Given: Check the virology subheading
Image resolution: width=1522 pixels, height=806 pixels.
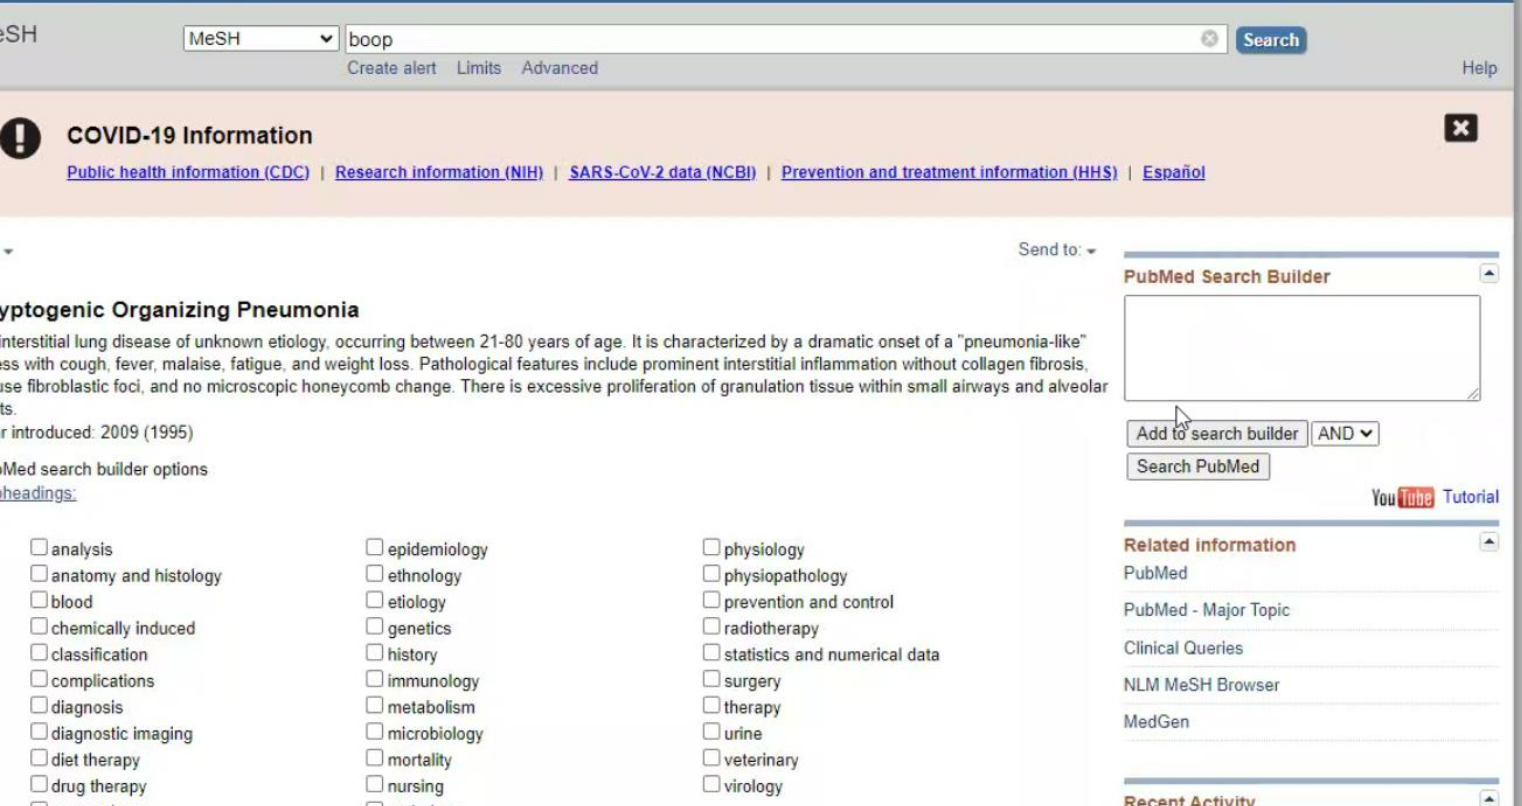Looking at the screenshot, I should [x=711, y=784].
